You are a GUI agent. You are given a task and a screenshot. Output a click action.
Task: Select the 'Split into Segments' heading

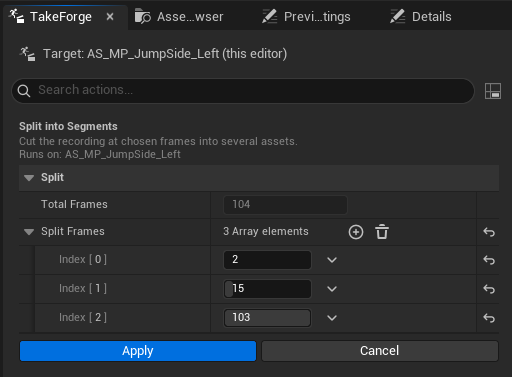tap(68, 127)
